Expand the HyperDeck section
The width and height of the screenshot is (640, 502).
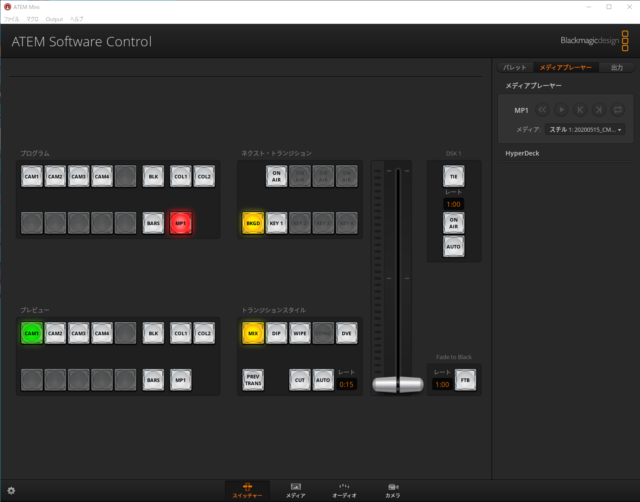click(x=522, y=153)
